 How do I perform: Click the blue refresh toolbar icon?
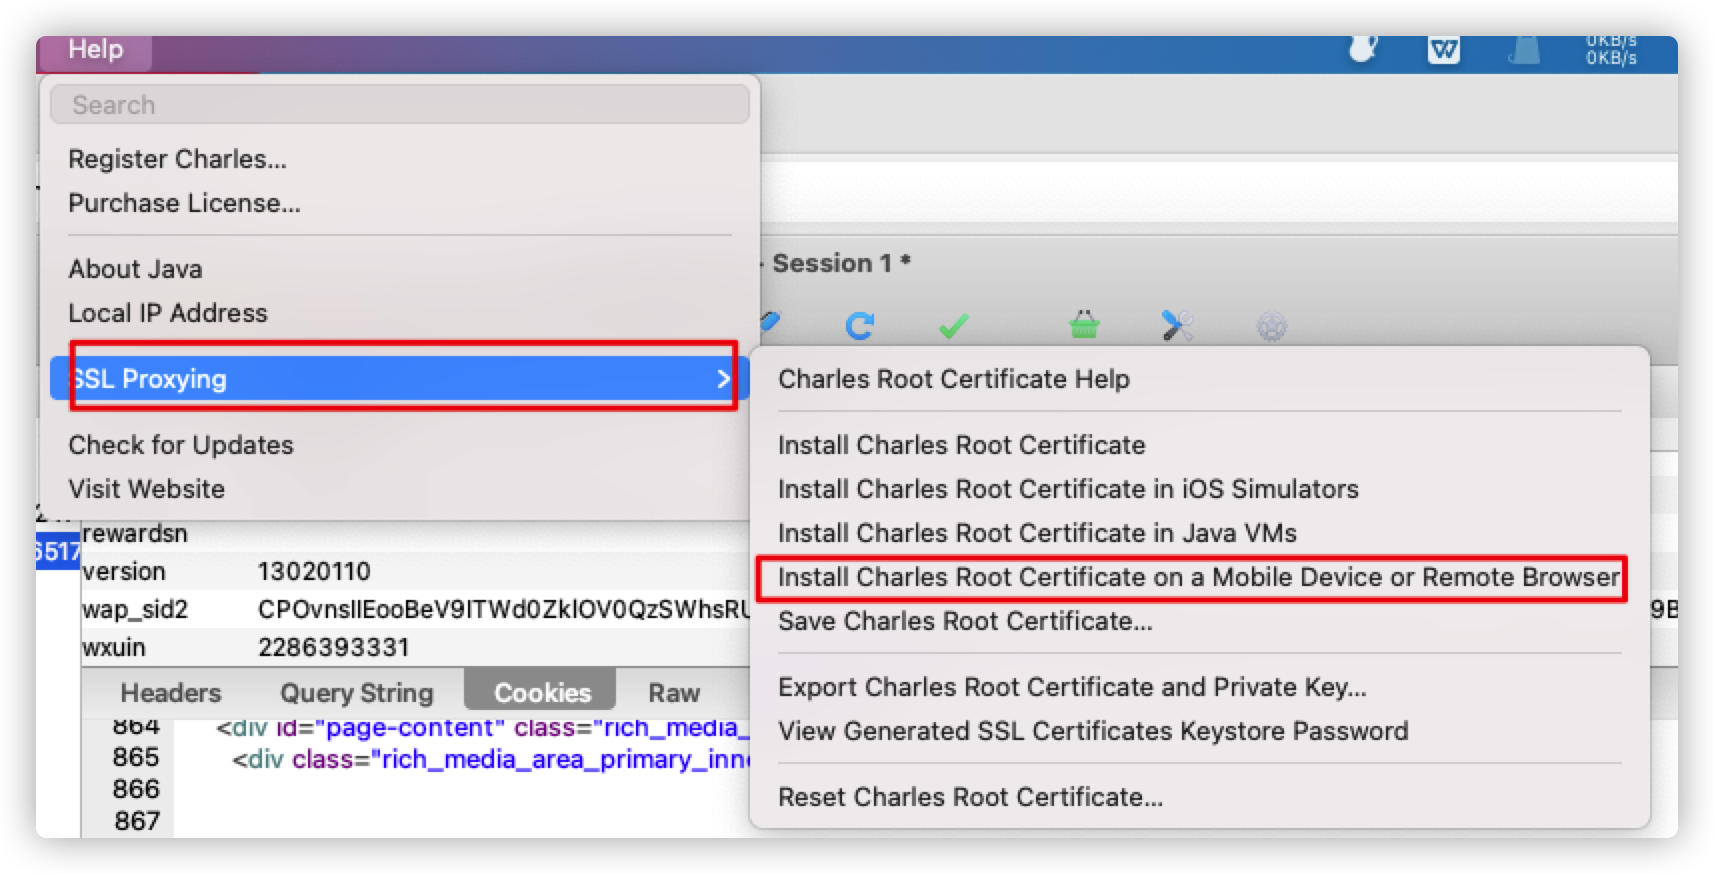click(x=860, y=326)
